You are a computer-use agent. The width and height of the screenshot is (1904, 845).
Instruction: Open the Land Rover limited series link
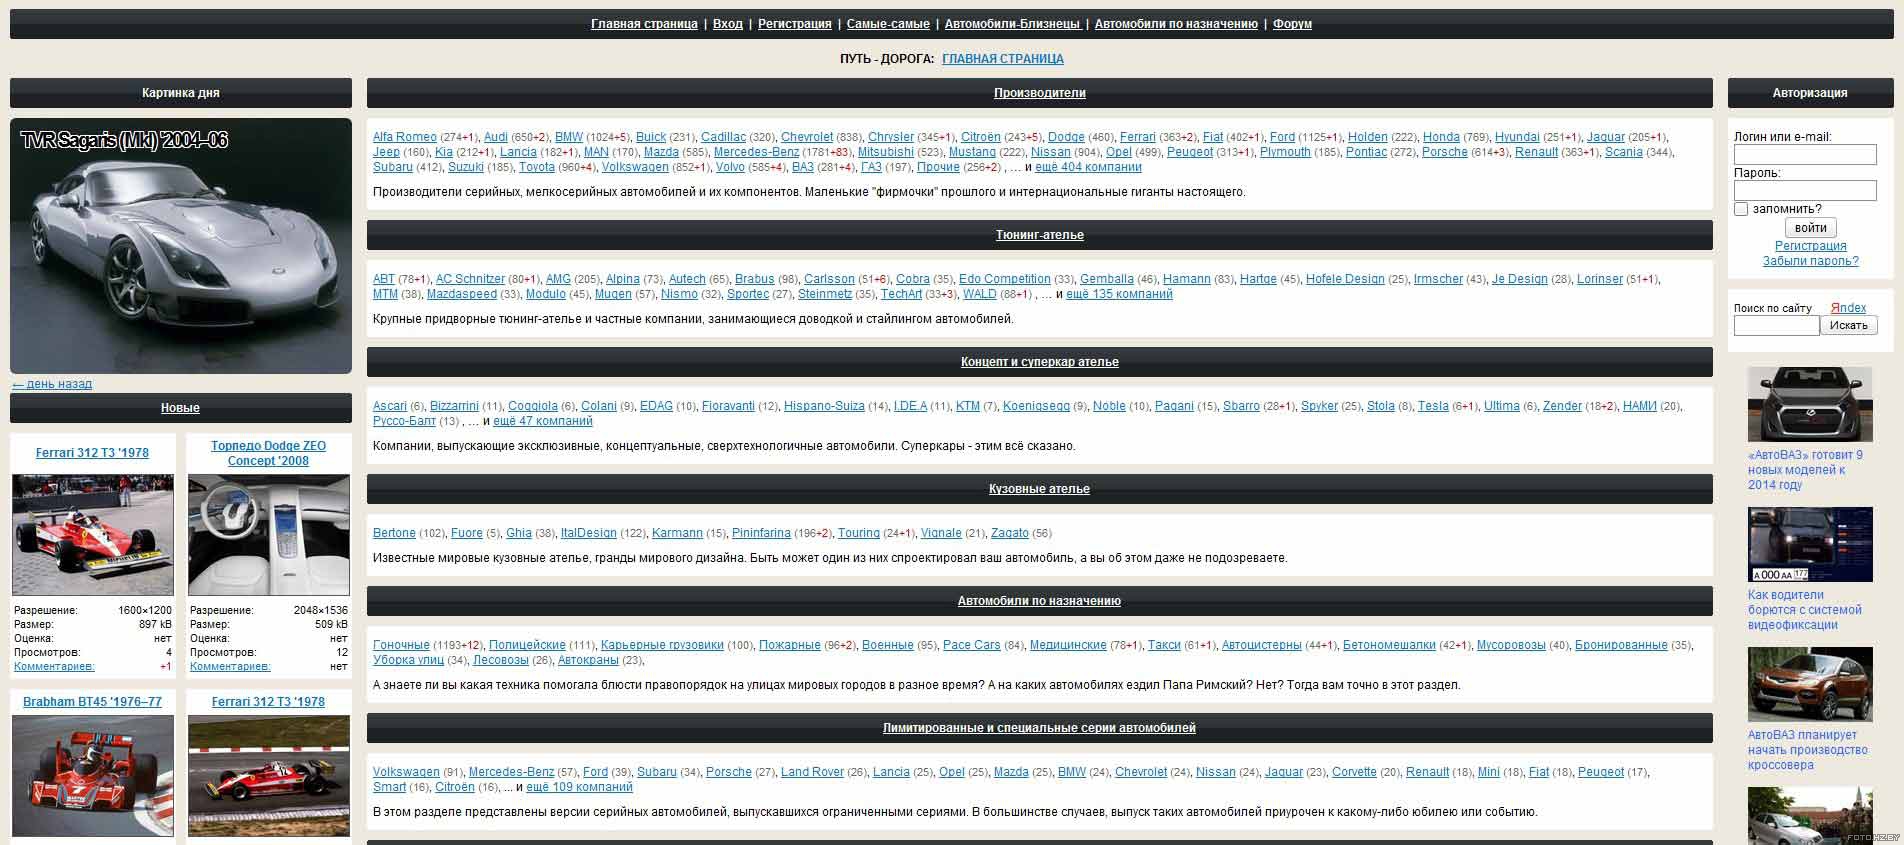812,772
